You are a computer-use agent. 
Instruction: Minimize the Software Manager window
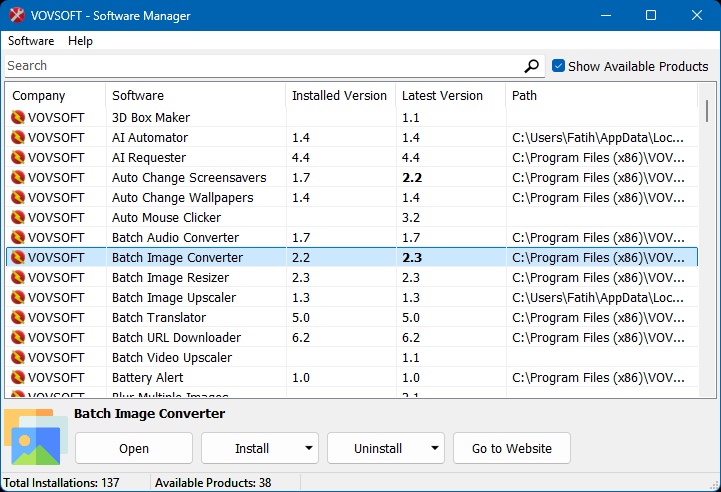[606, 15]
